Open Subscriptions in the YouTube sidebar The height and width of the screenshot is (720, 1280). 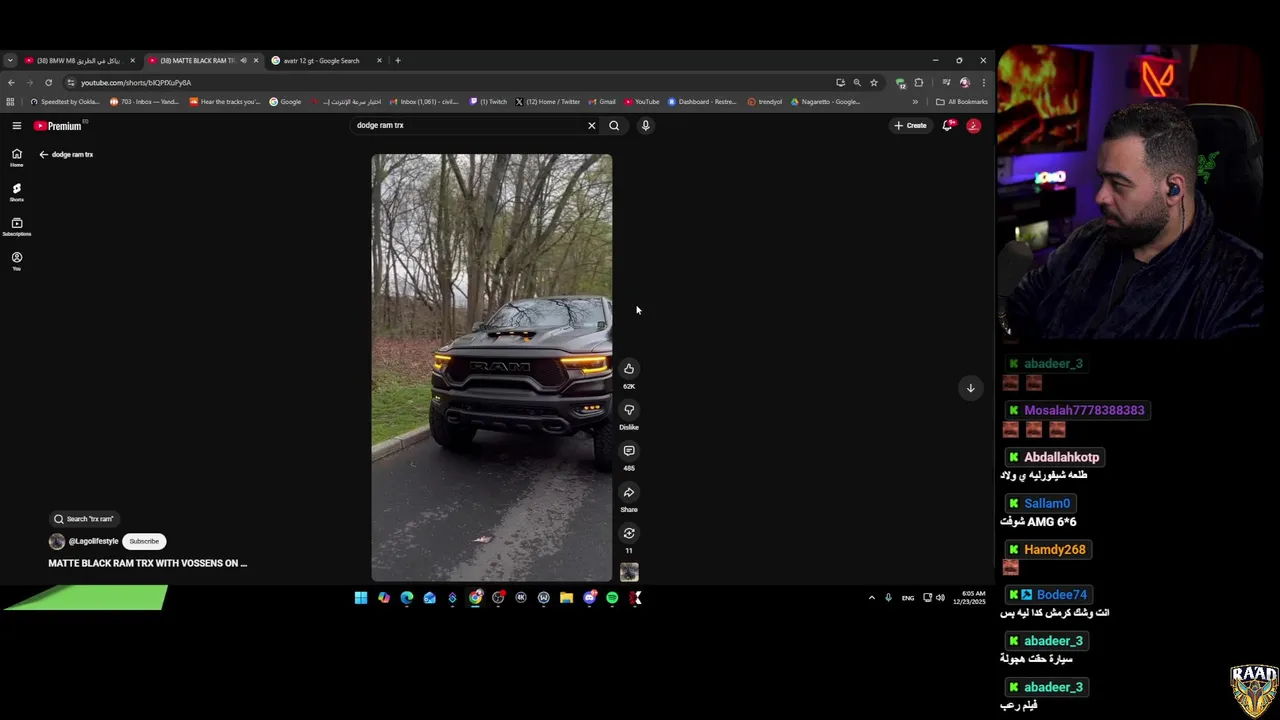[16, 227]
